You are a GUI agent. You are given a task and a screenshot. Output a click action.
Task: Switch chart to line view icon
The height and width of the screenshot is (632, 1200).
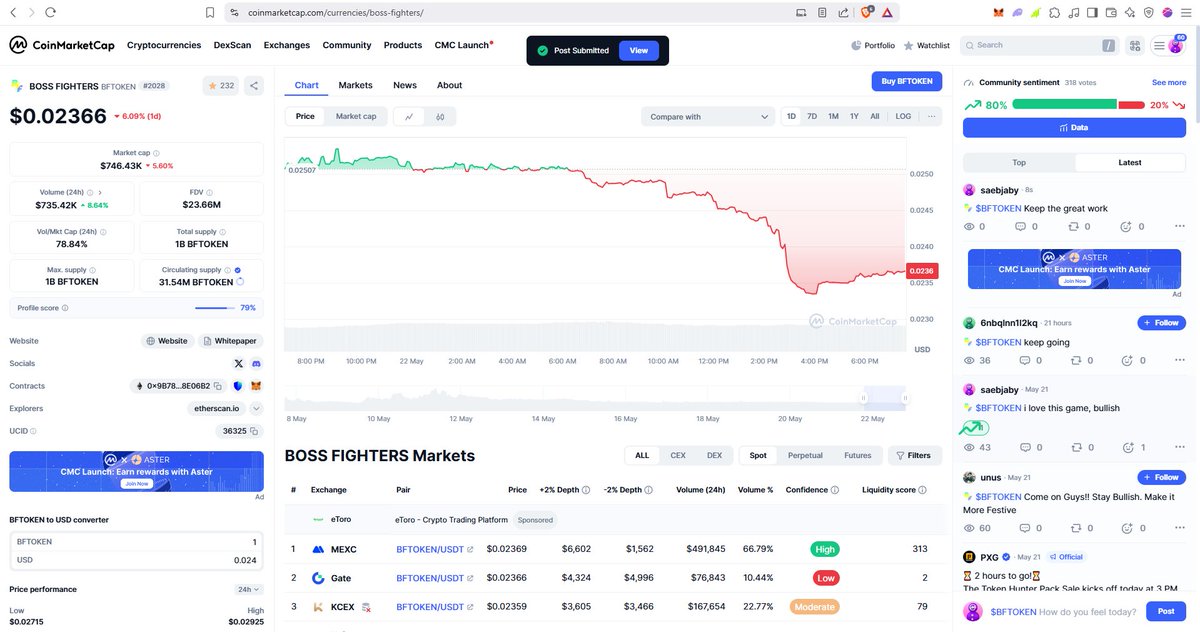(x=409, y=117)
